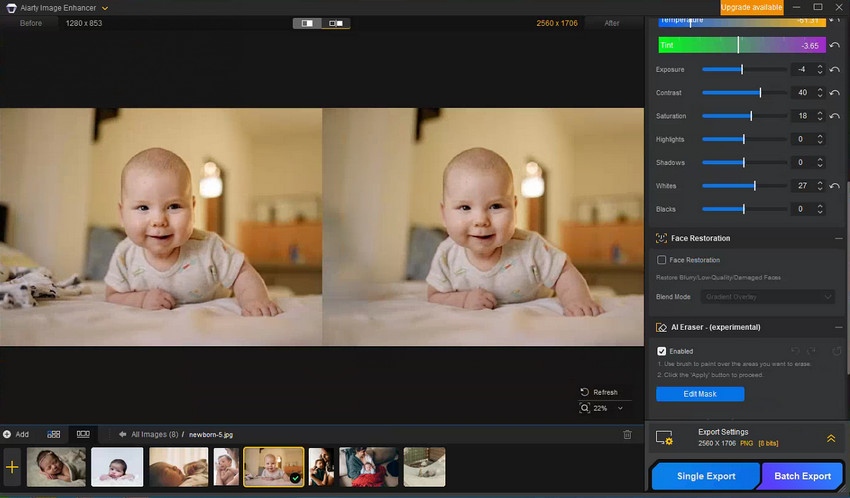850x498 pixels.
Task: Enable the Face Restoration checkbox
Action: tap(661, 260)
